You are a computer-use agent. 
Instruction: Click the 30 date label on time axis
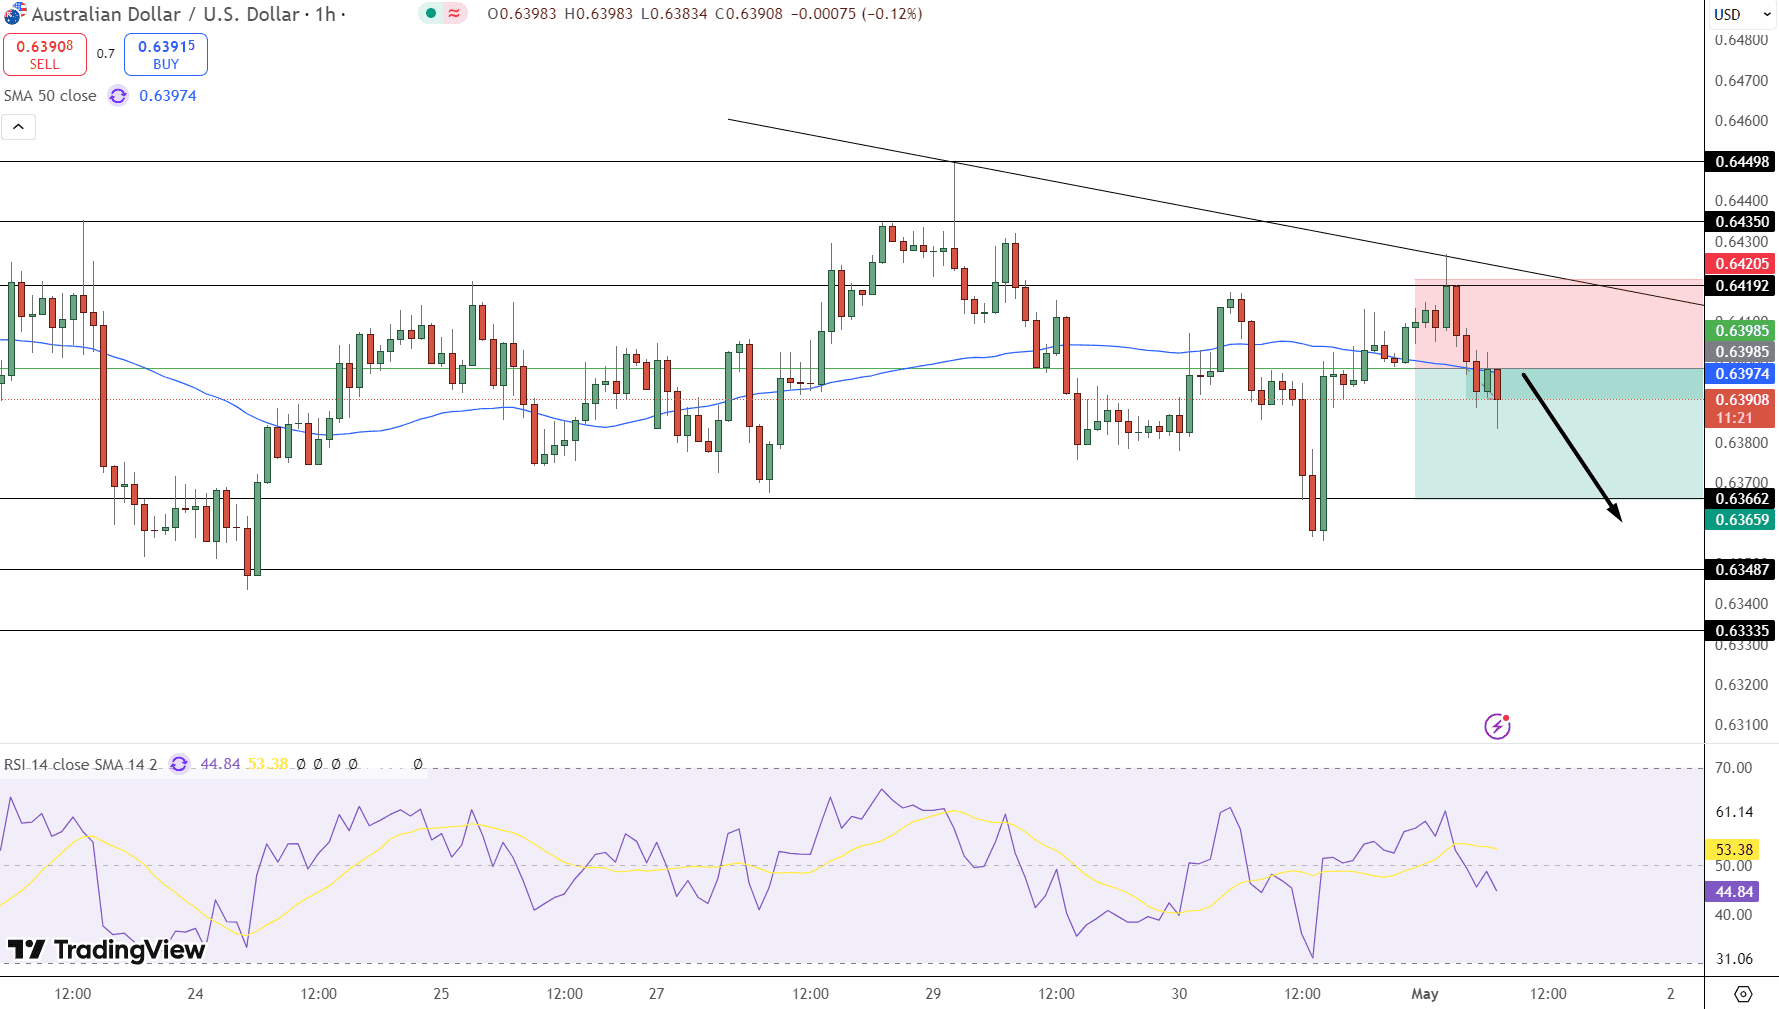(1179, 994)
